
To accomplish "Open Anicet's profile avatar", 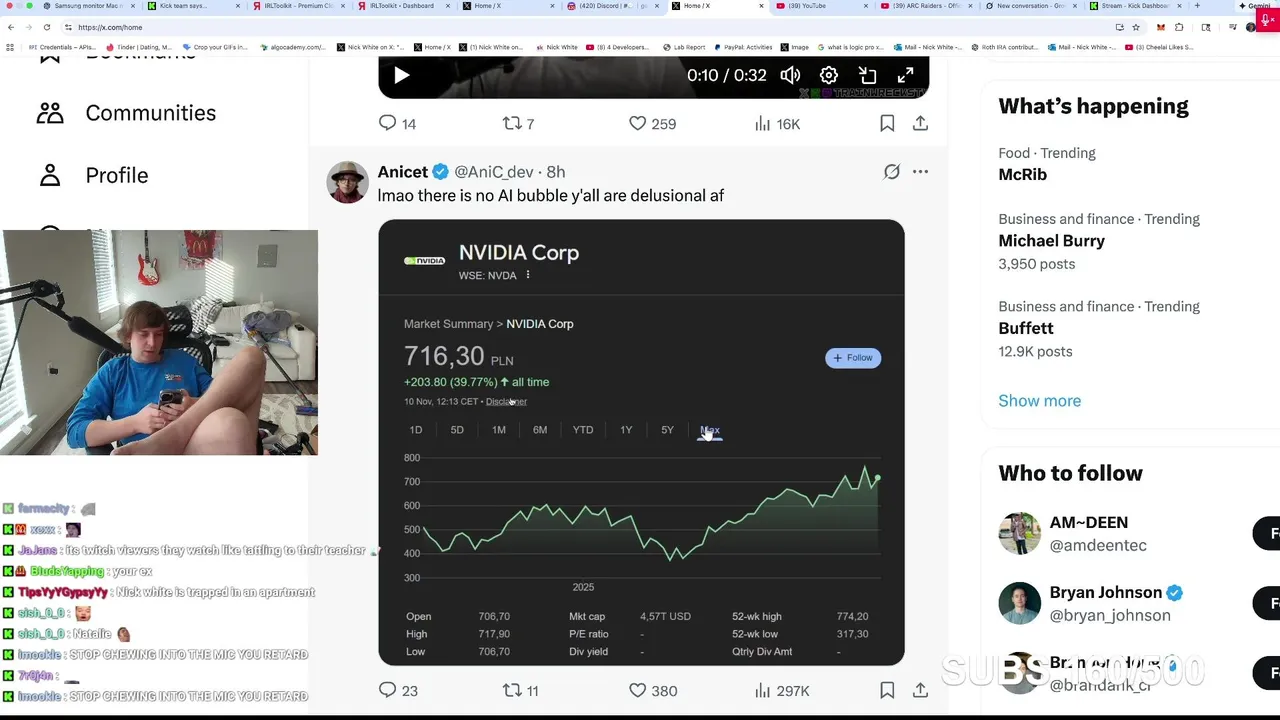I will pos(347,182).
